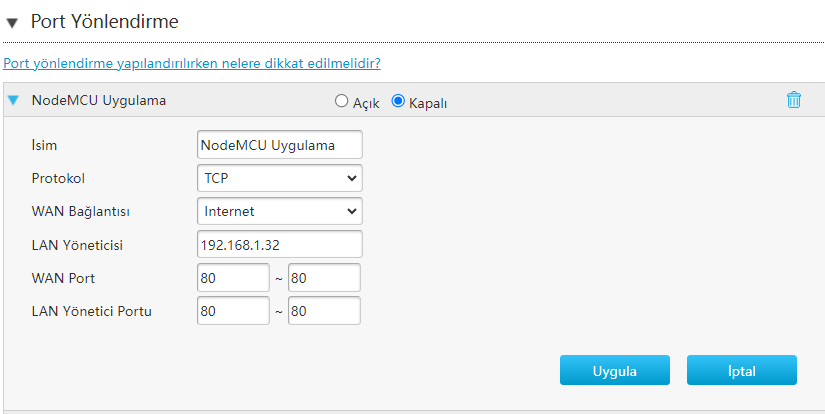Image resolution: width=825 pixels, height=414 pixels.
Task: Focus the LAN Yöneticisi IP address field
Action: pos(280,244)
